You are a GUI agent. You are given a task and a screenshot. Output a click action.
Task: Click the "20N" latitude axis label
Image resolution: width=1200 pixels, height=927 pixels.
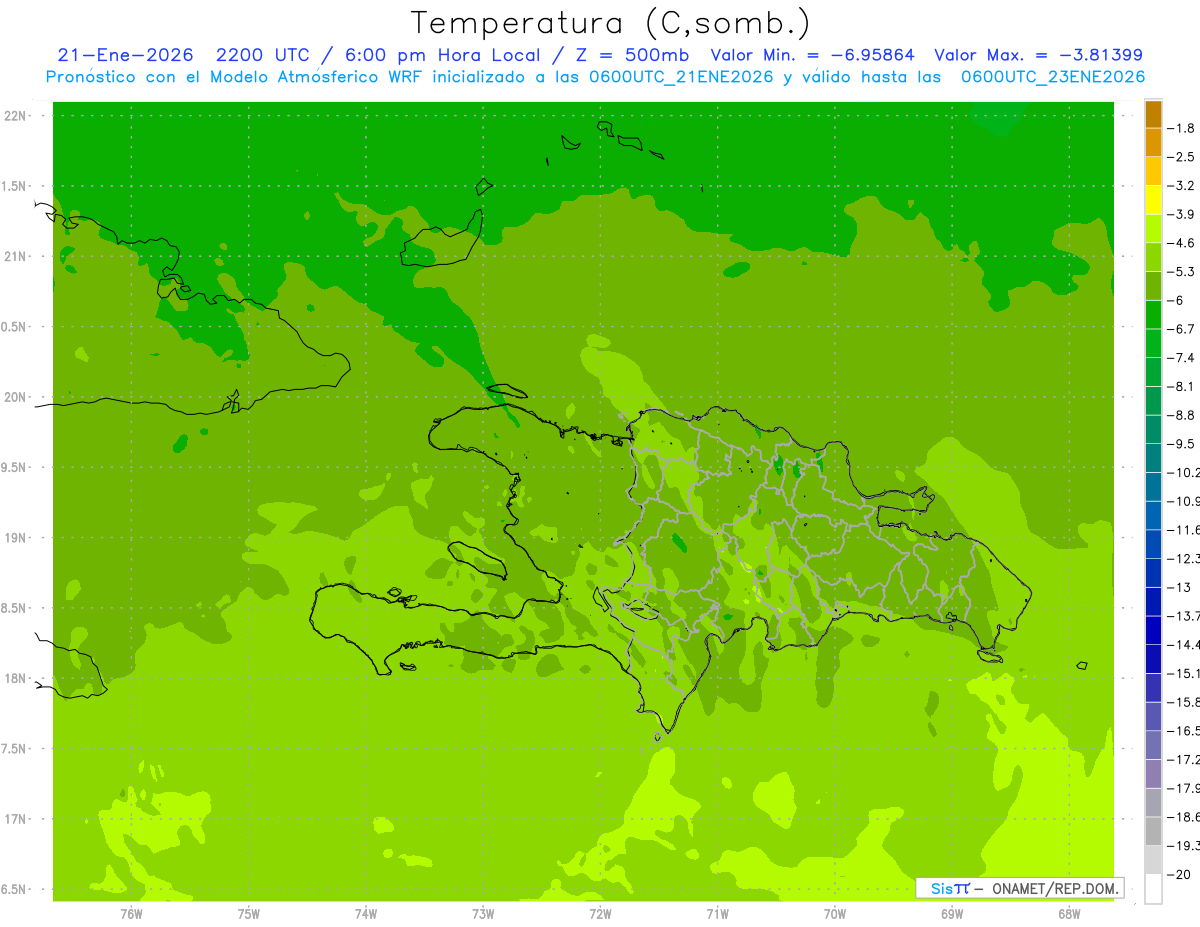[x=15, y=397]
